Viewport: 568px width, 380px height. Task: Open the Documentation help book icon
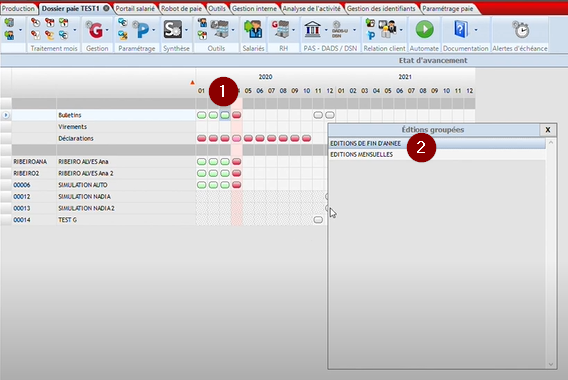(x=461, y=29)
